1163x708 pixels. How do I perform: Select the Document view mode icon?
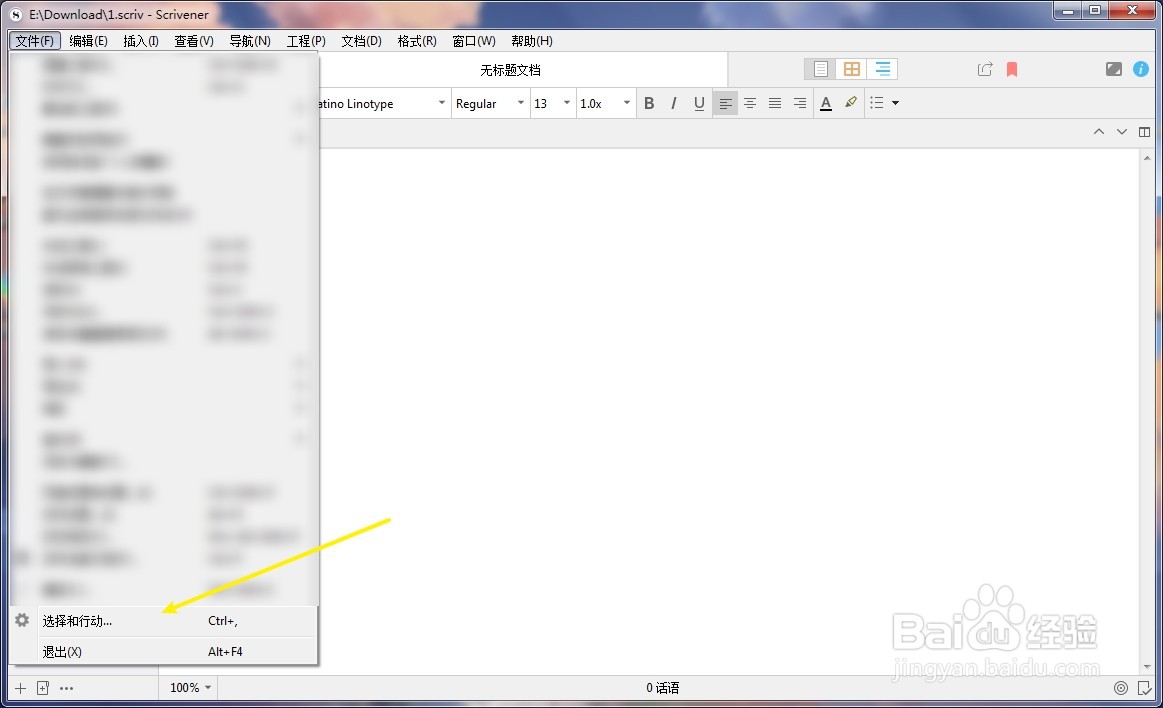[x=819, y=68]
